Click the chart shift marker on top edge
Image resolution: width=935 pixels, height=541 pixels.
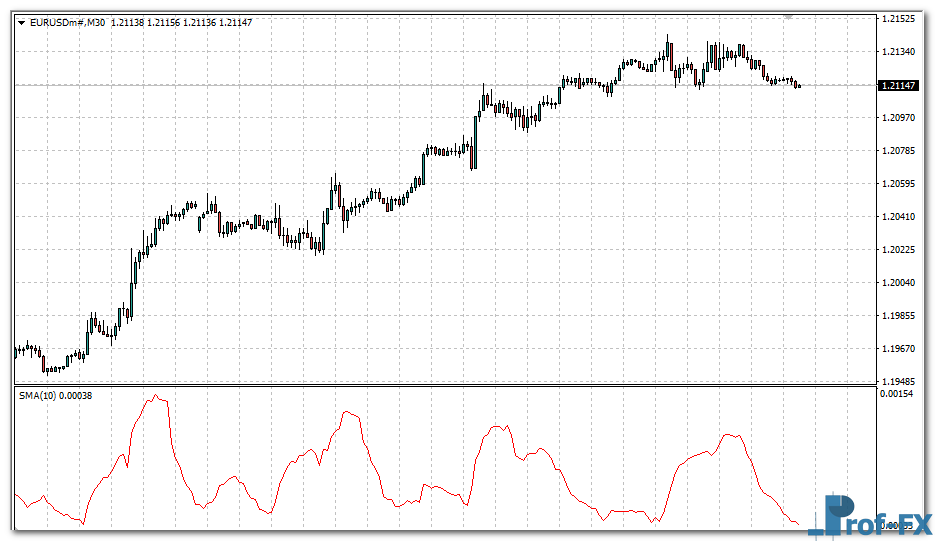pos(788,16)
